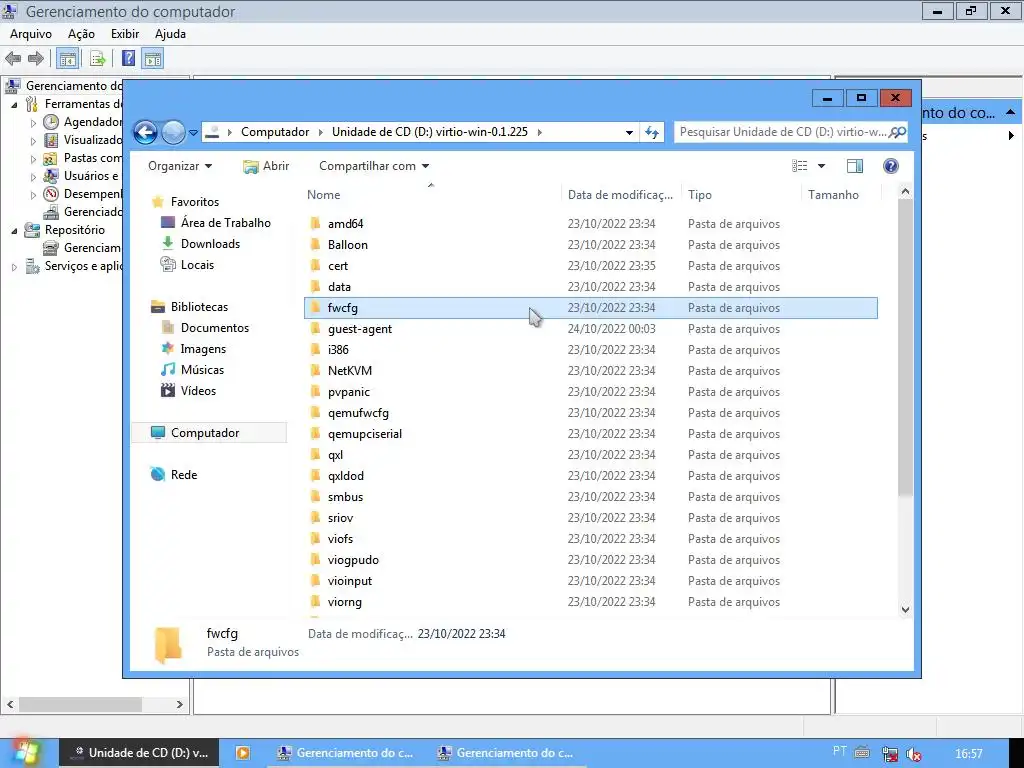Collapse the Repositório tree node

[14, 231]
